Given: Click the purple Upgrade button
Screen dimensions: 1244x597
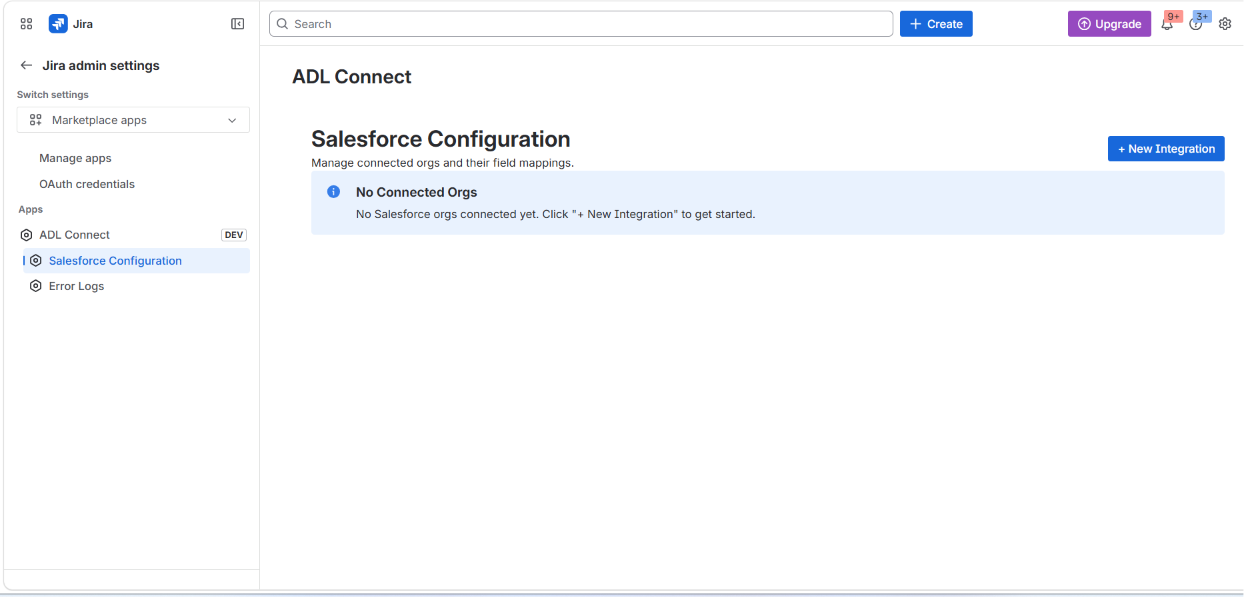Looking at the screenshot, I should click(x=1110, y=24).
